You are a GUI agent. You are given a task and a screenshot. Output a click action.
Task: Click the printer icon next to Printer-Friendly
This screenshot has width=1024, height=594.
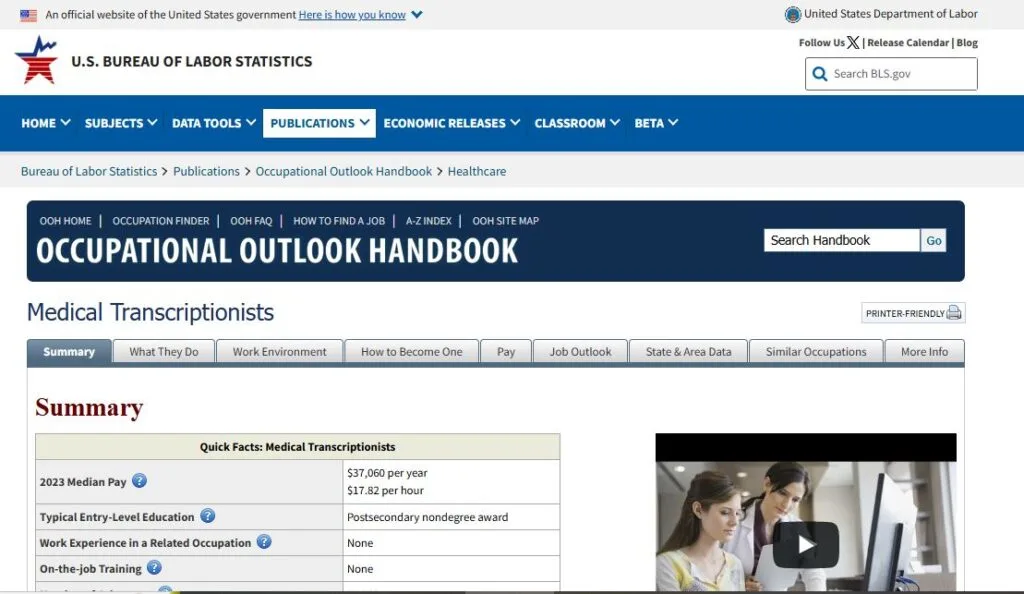click(x=954, y=313)
